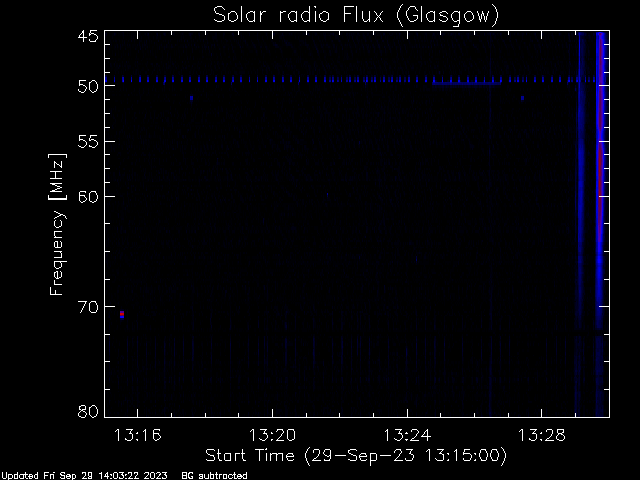Click the horizontal blue bar just below 50 MHz
Image resolution: width=640 pixels, height=480 pixels.
(467, 83)
